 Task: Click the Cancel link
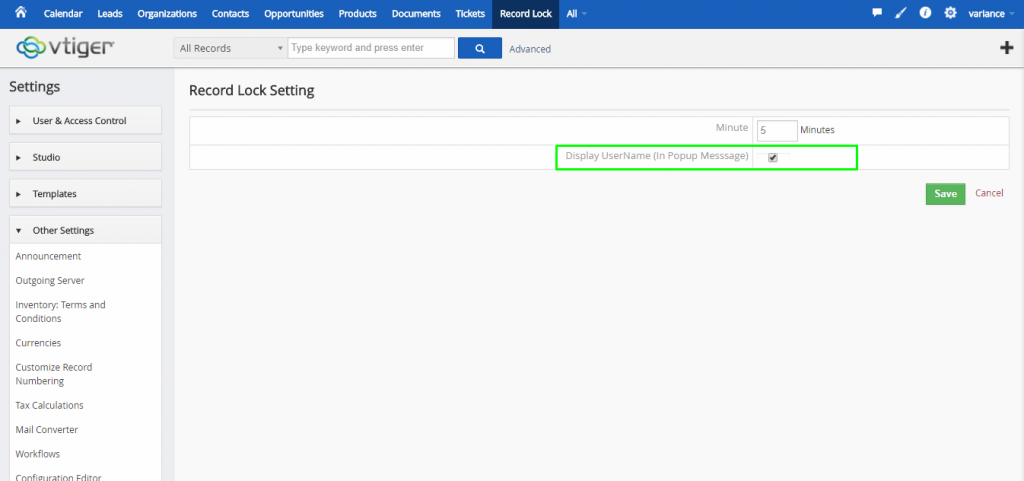click(x=989, y=193)
